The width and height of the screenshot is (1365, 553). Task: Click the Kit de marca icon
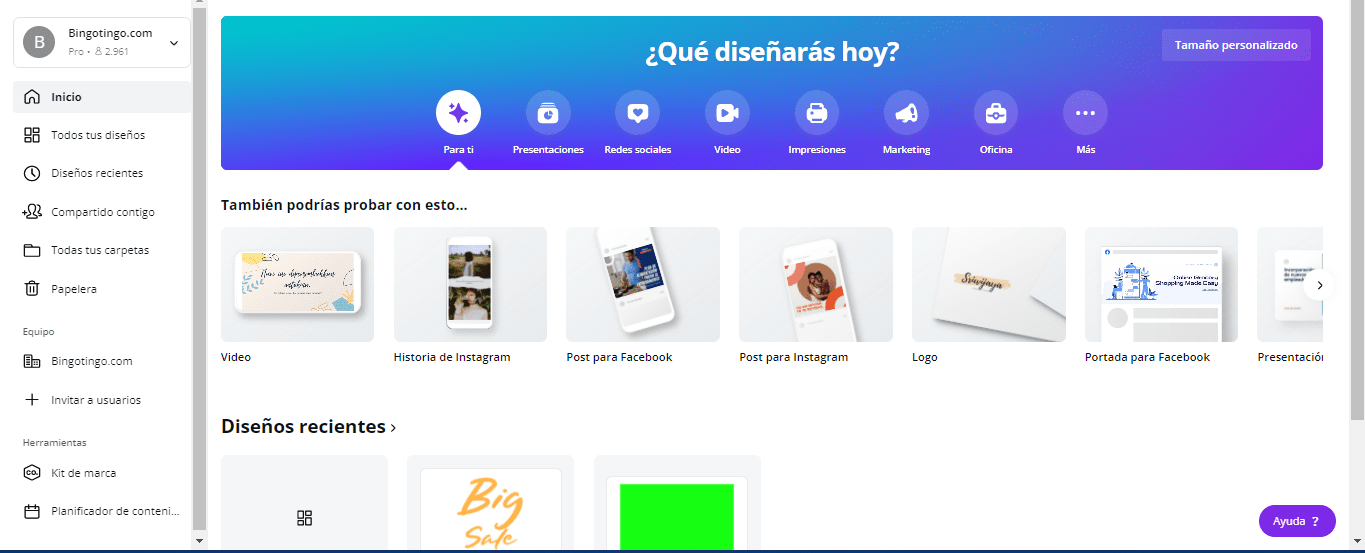(32, 473)
